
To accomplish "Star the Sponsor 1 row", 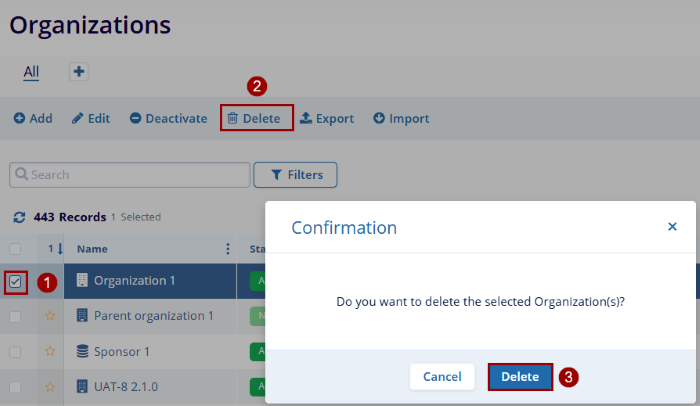I will tap(50, 351).
